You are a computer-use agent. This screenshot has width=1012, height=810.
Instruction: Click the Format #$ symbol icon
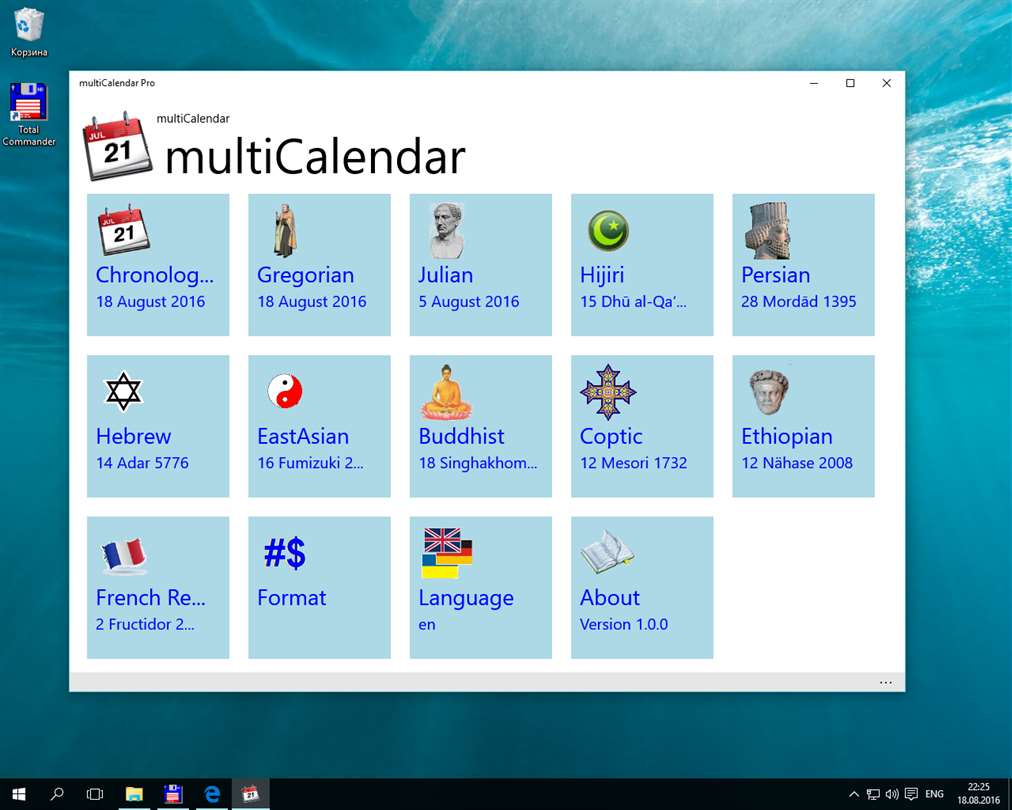285,553
